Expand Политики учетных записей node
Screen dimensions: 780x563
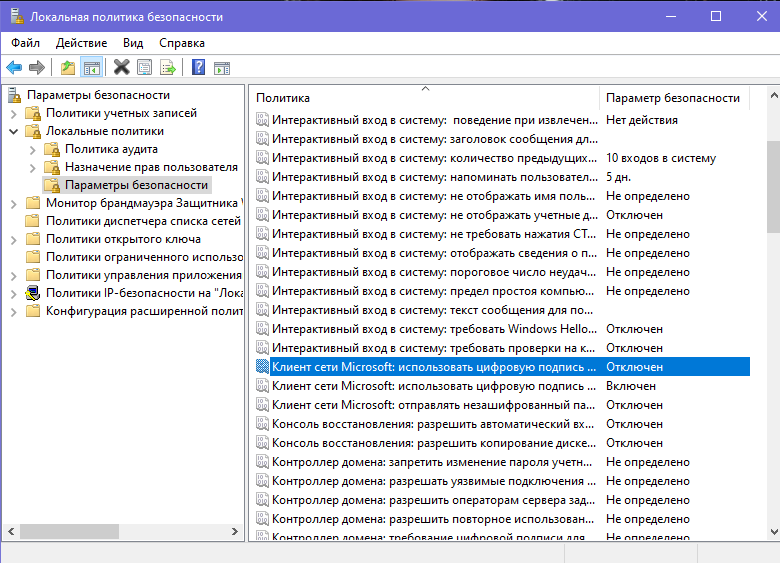[14, 114]
